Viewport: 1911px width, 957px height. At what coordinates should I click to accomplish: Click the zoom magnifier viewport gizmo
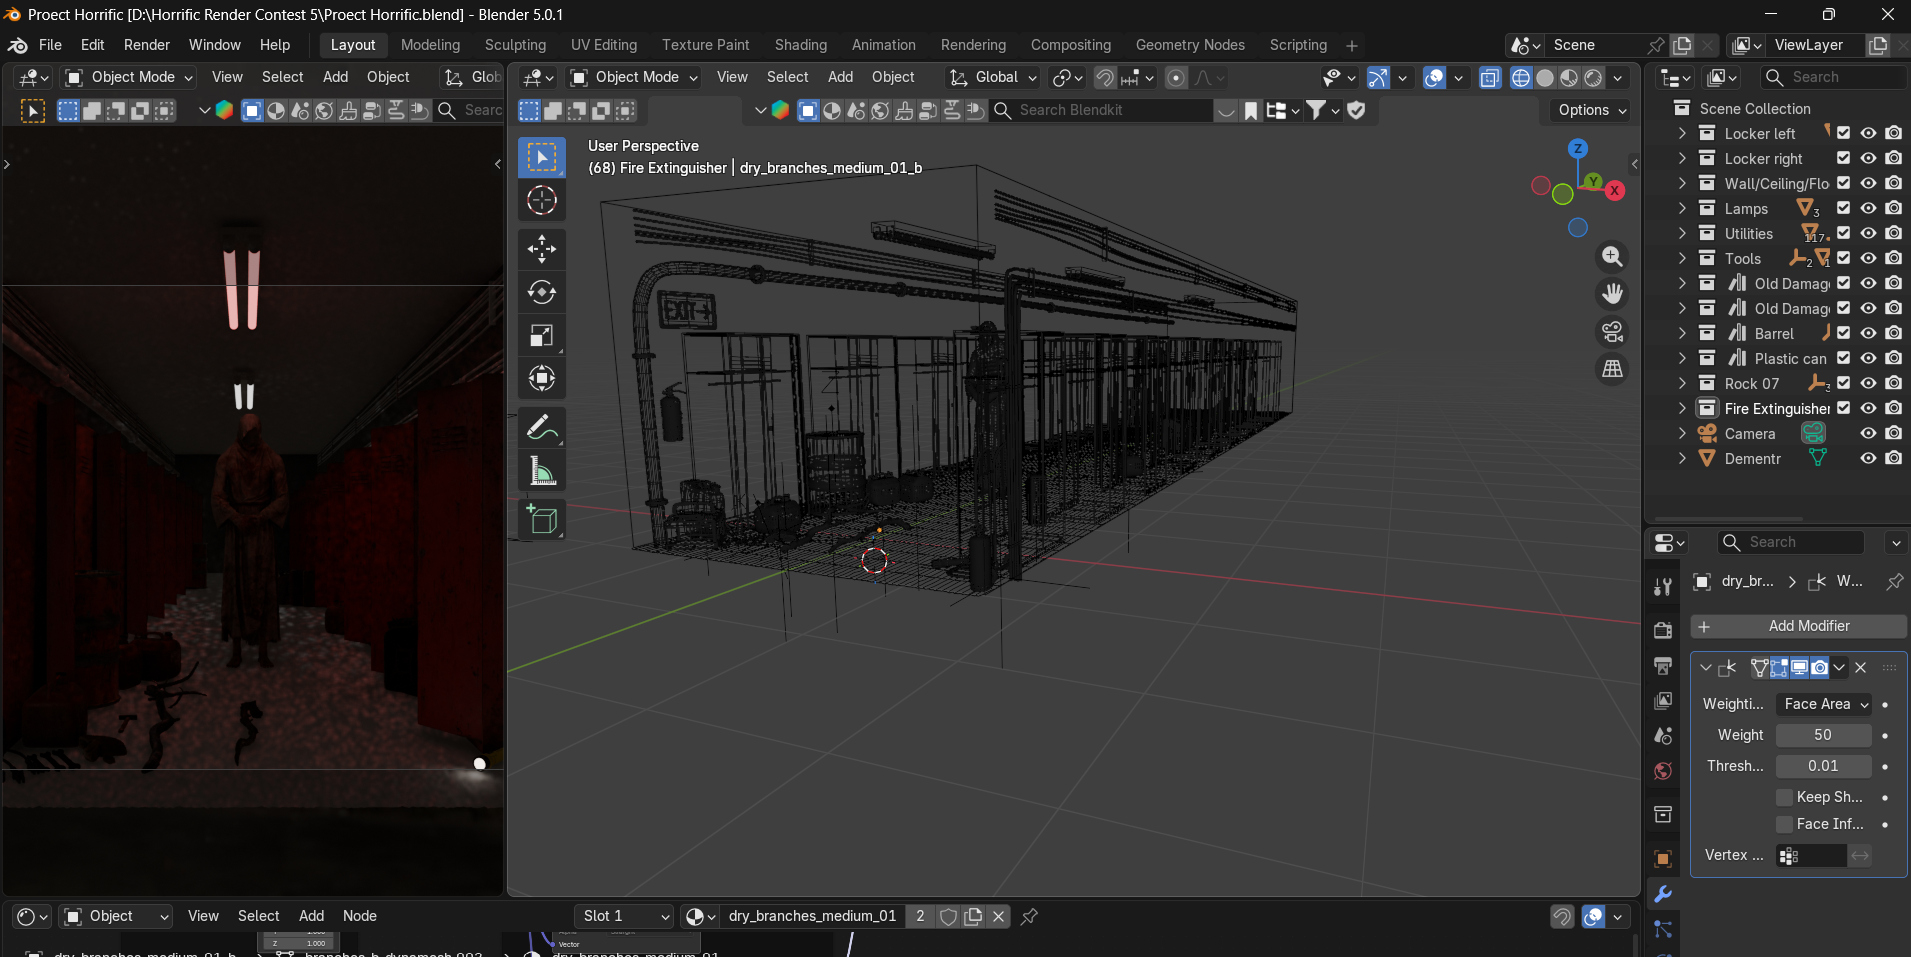tap(1612, 256)
